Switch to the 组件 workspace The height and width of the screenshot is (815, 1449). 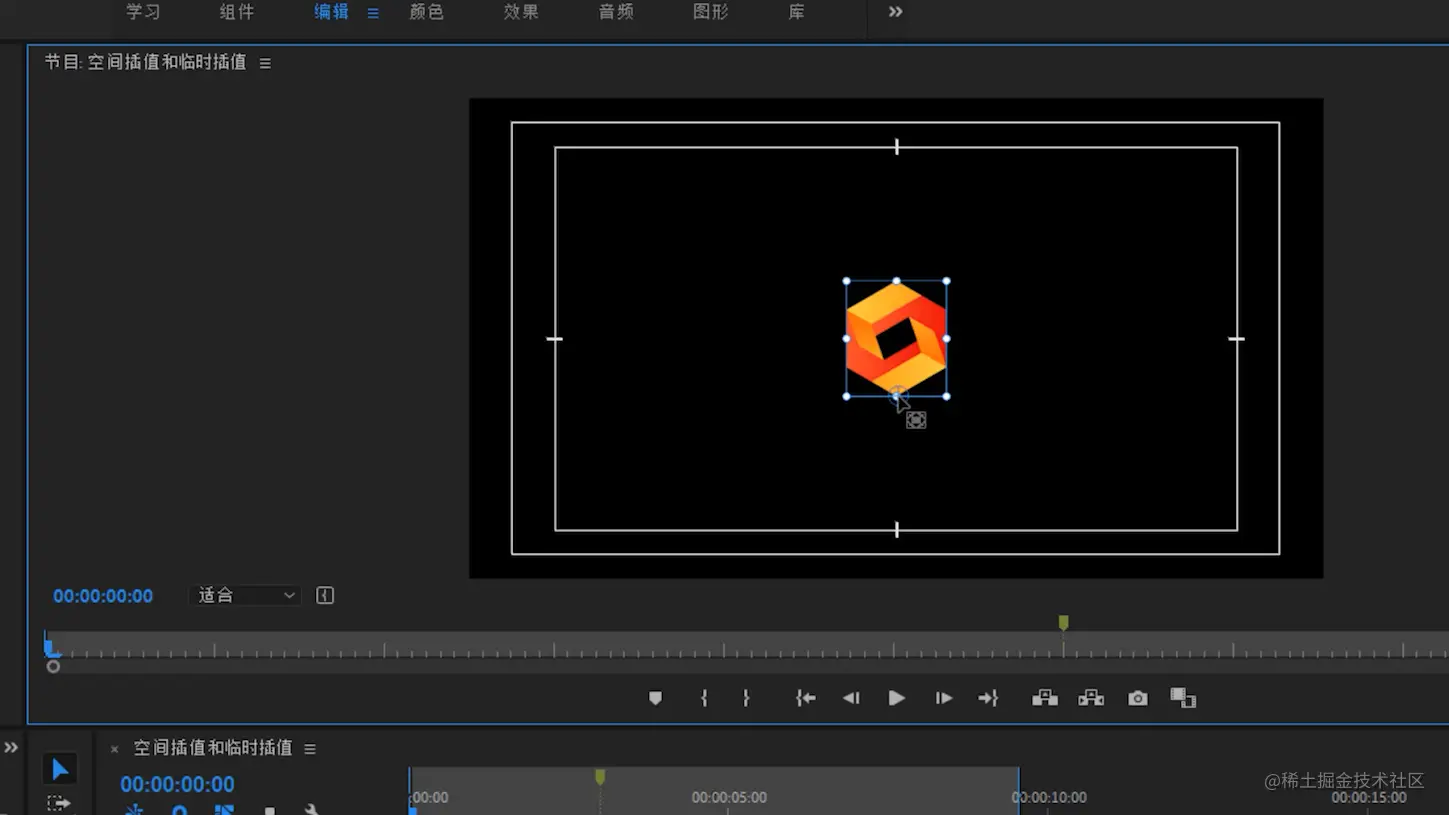[237, 12]
